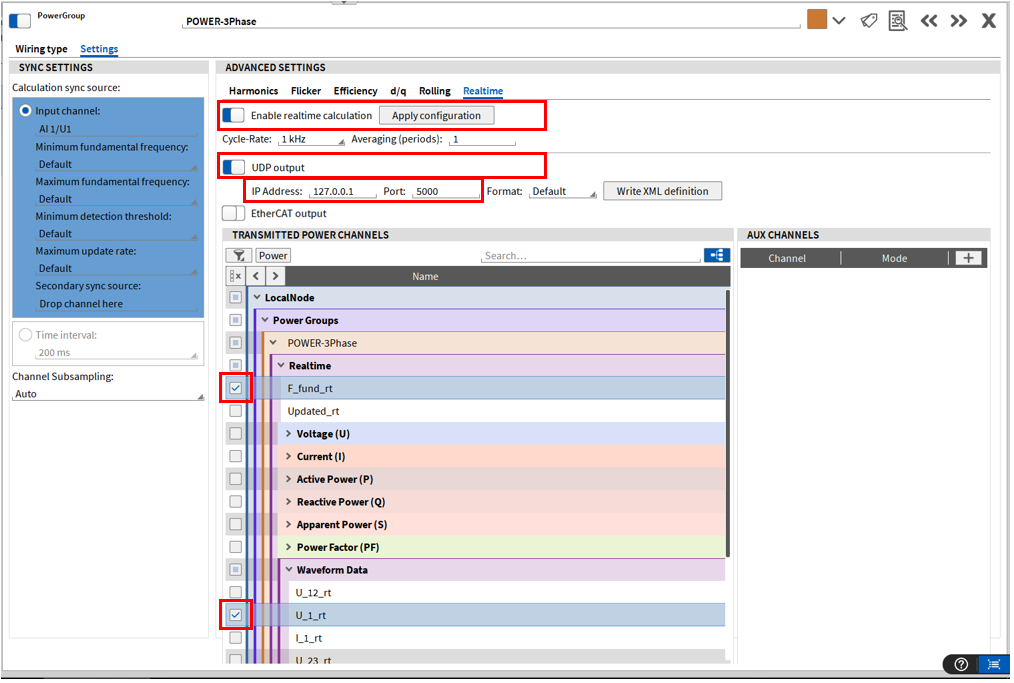Screen dimensions: 1014x683
Task: Switch to the Wiring type tab
Action: click(x=41, y=49)
